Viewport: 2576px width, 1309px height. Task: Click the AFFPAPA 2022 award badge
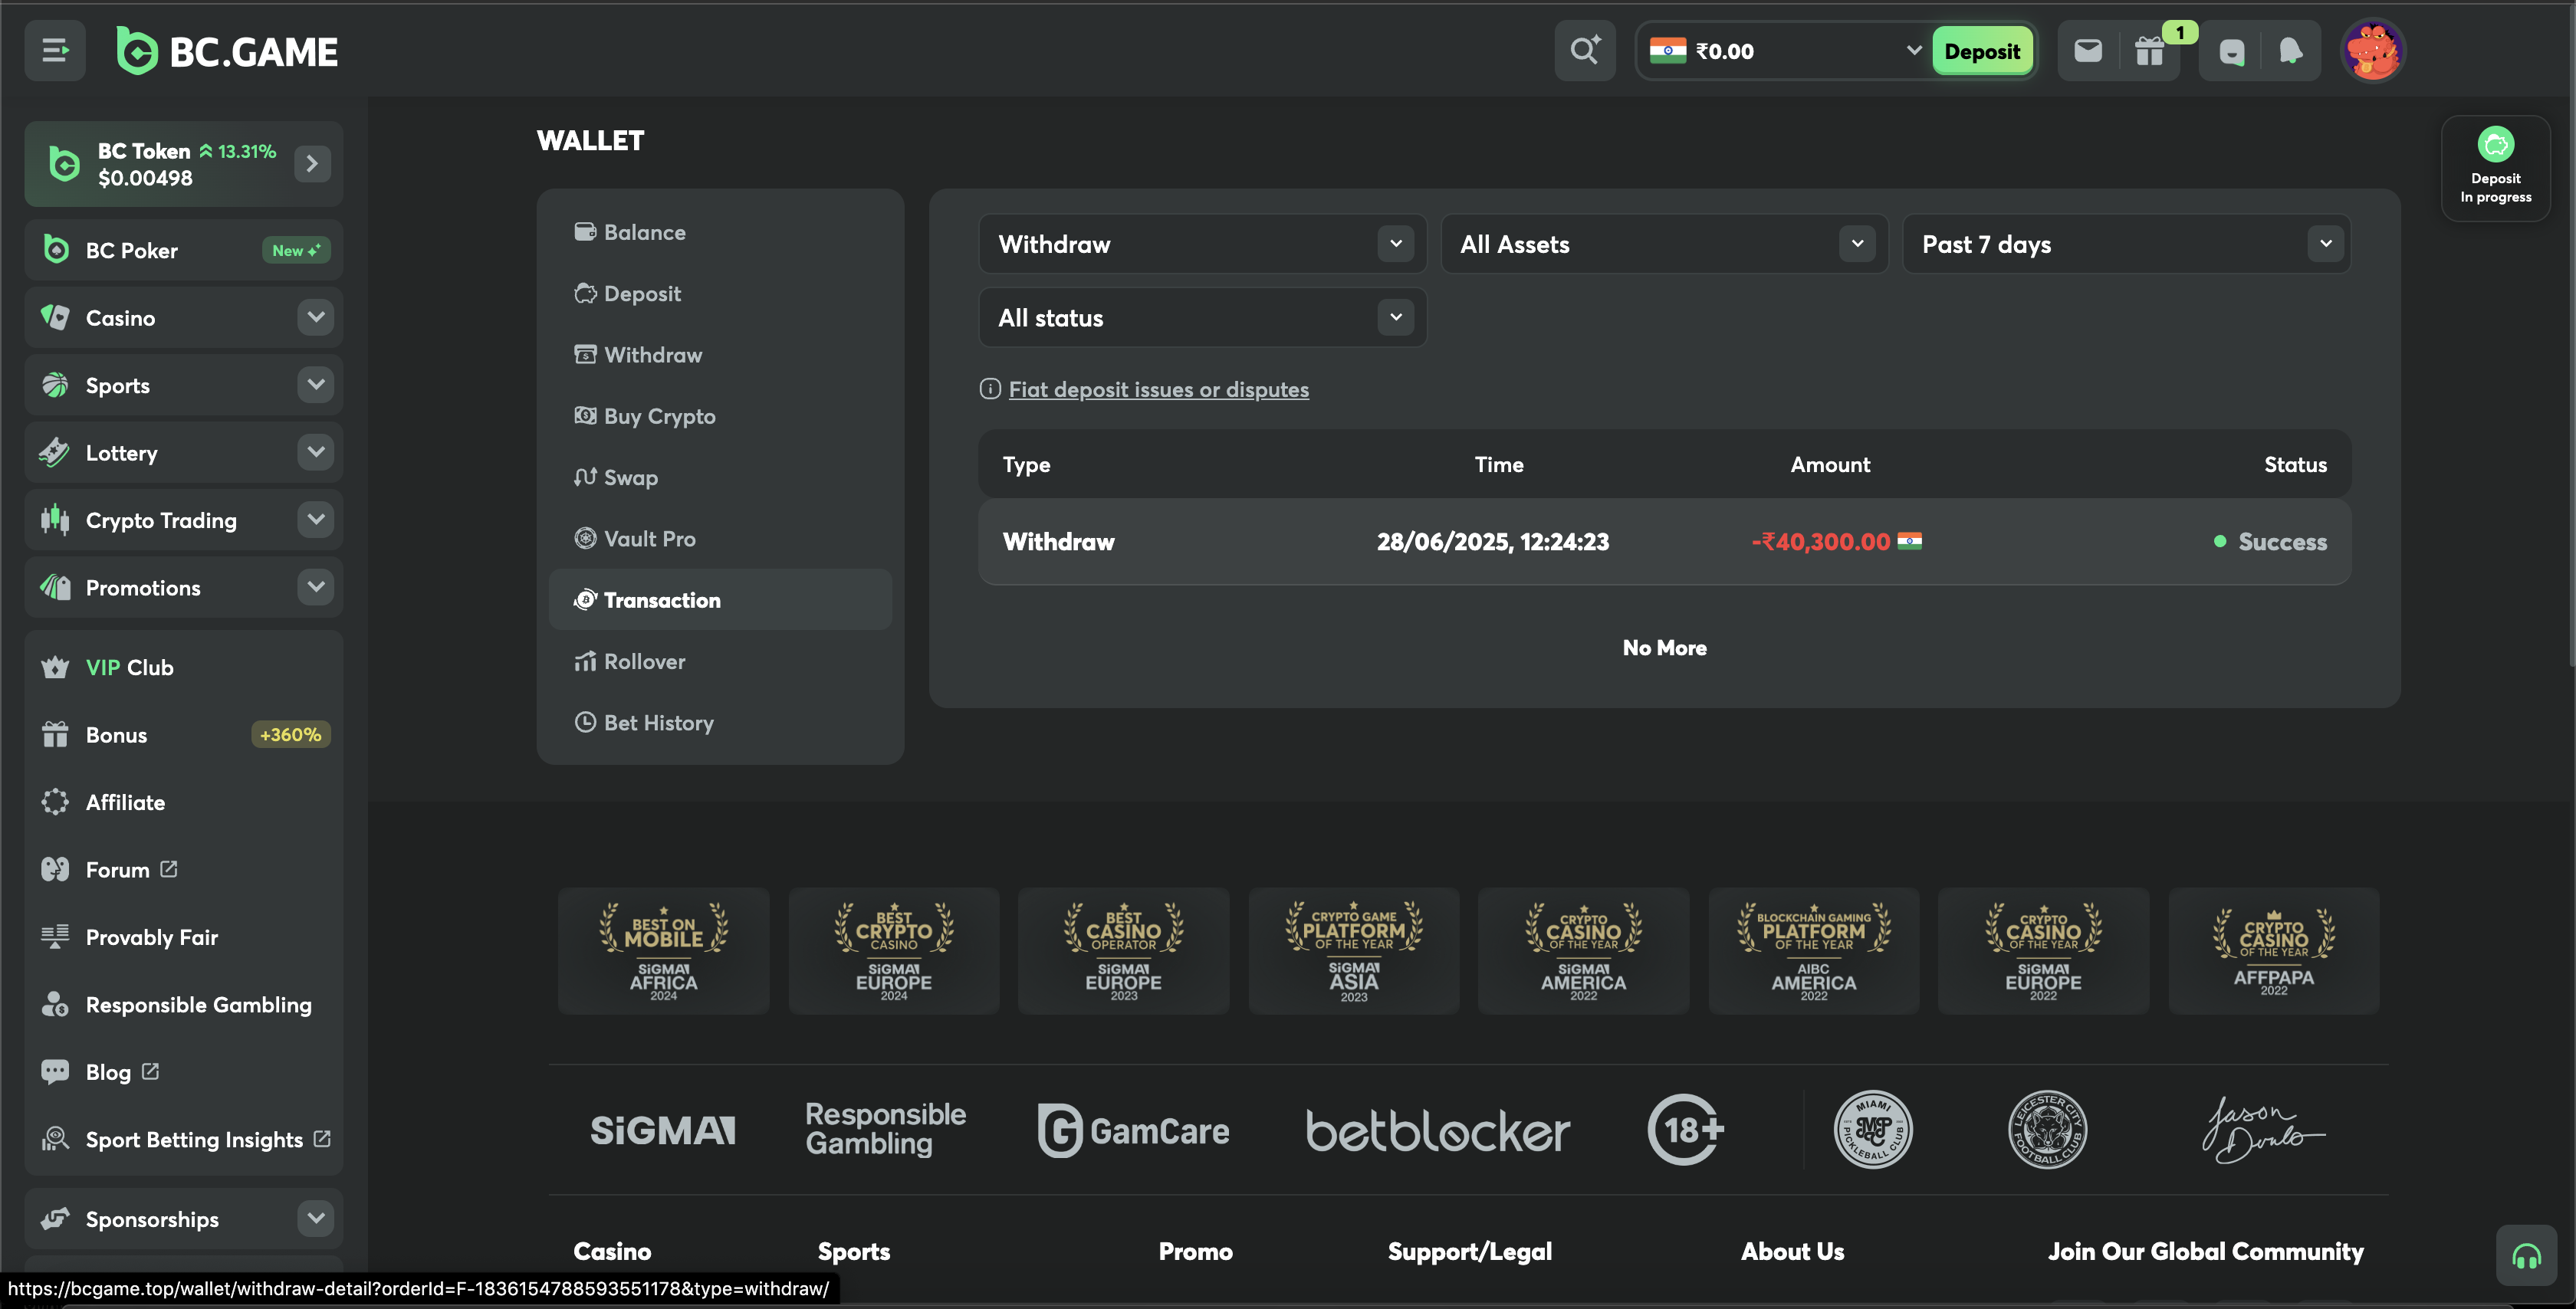[x=2273, y=951]
